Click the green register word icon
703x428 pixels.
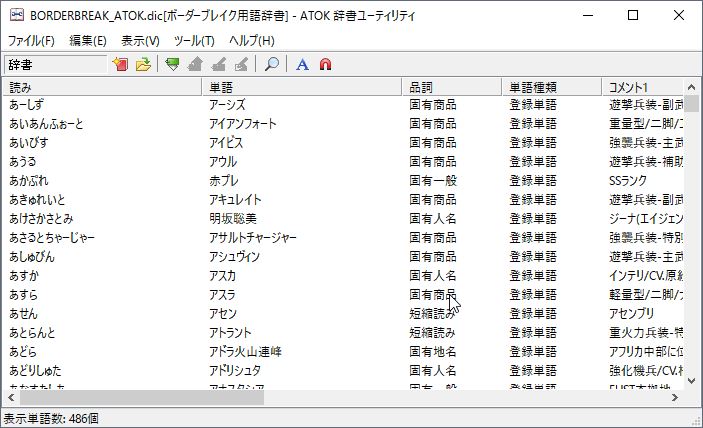tap(172, 64)
